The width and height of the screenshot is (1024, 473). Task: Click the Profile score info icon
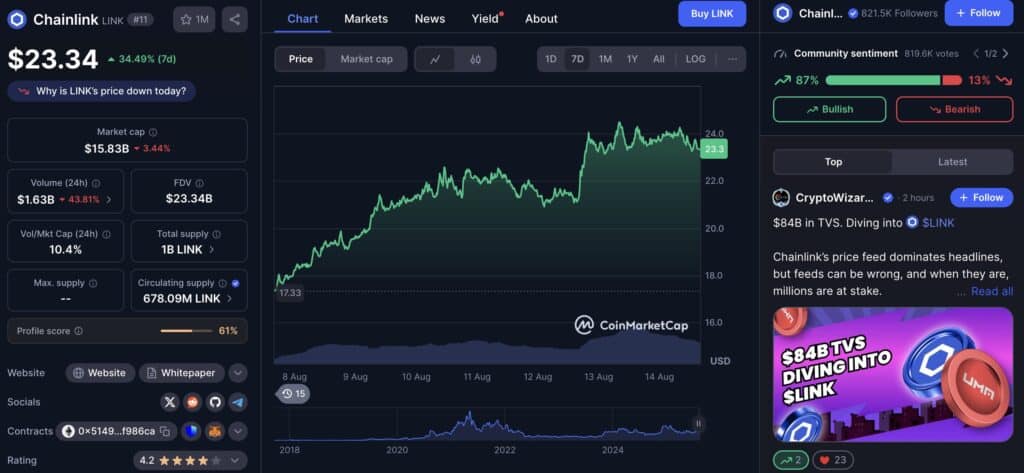(x=78, y=331)
